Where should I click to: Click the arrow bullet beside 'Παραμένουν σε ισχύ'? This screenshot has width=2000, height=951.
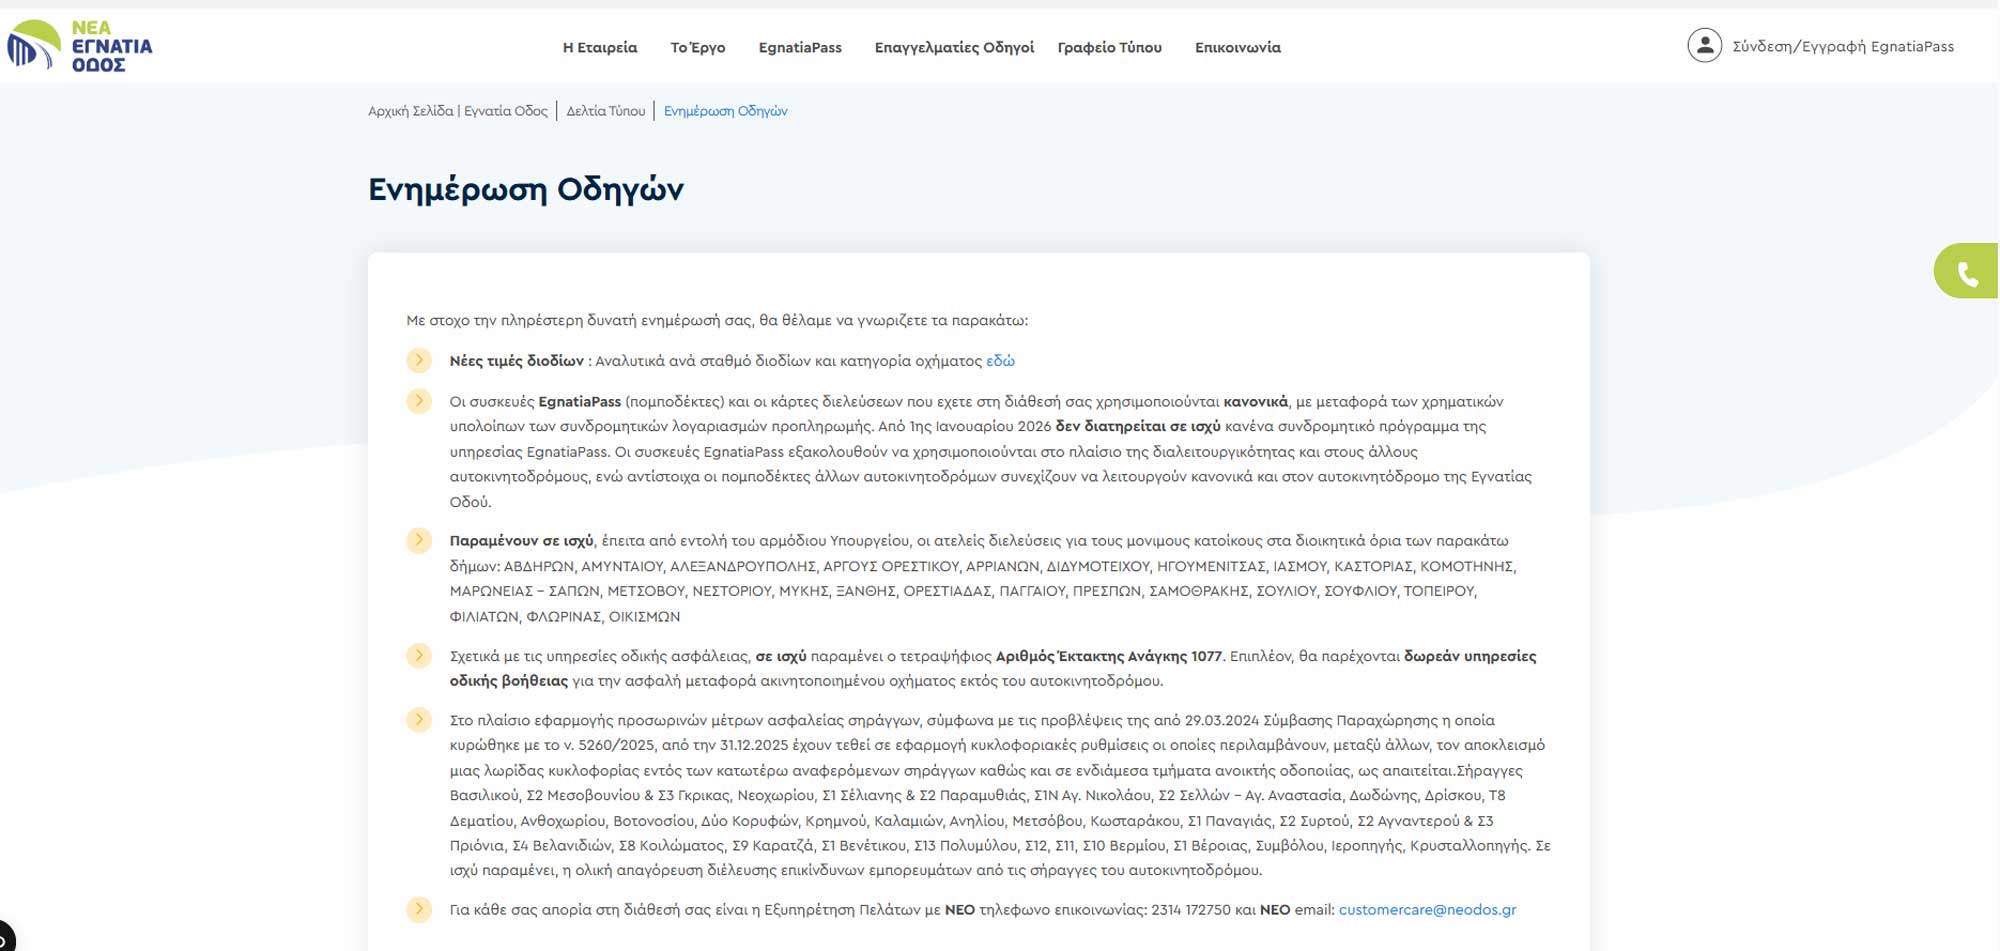pyautogui.click(x=419, y=540)
